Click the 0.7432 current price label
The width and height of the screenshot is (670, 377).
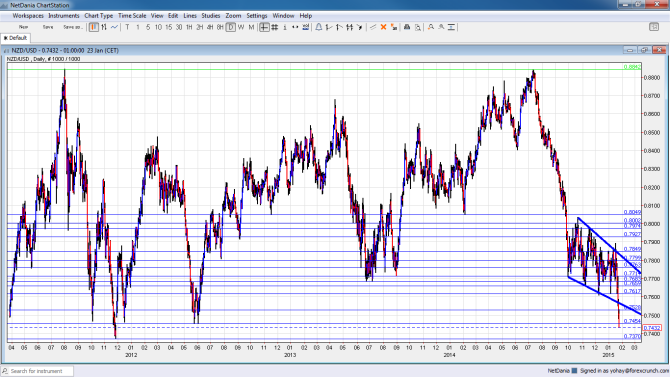coord(652,328)
